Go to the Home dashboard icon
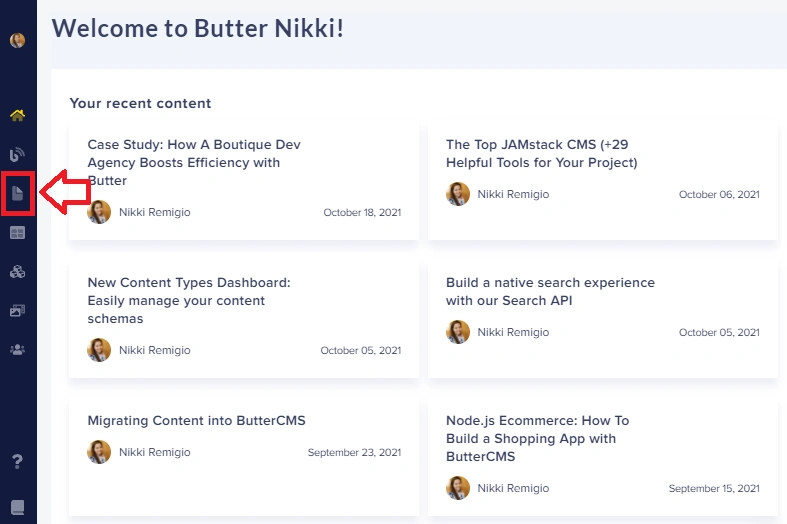The height and width of the screenshot is (524, 787). (18, 115)
